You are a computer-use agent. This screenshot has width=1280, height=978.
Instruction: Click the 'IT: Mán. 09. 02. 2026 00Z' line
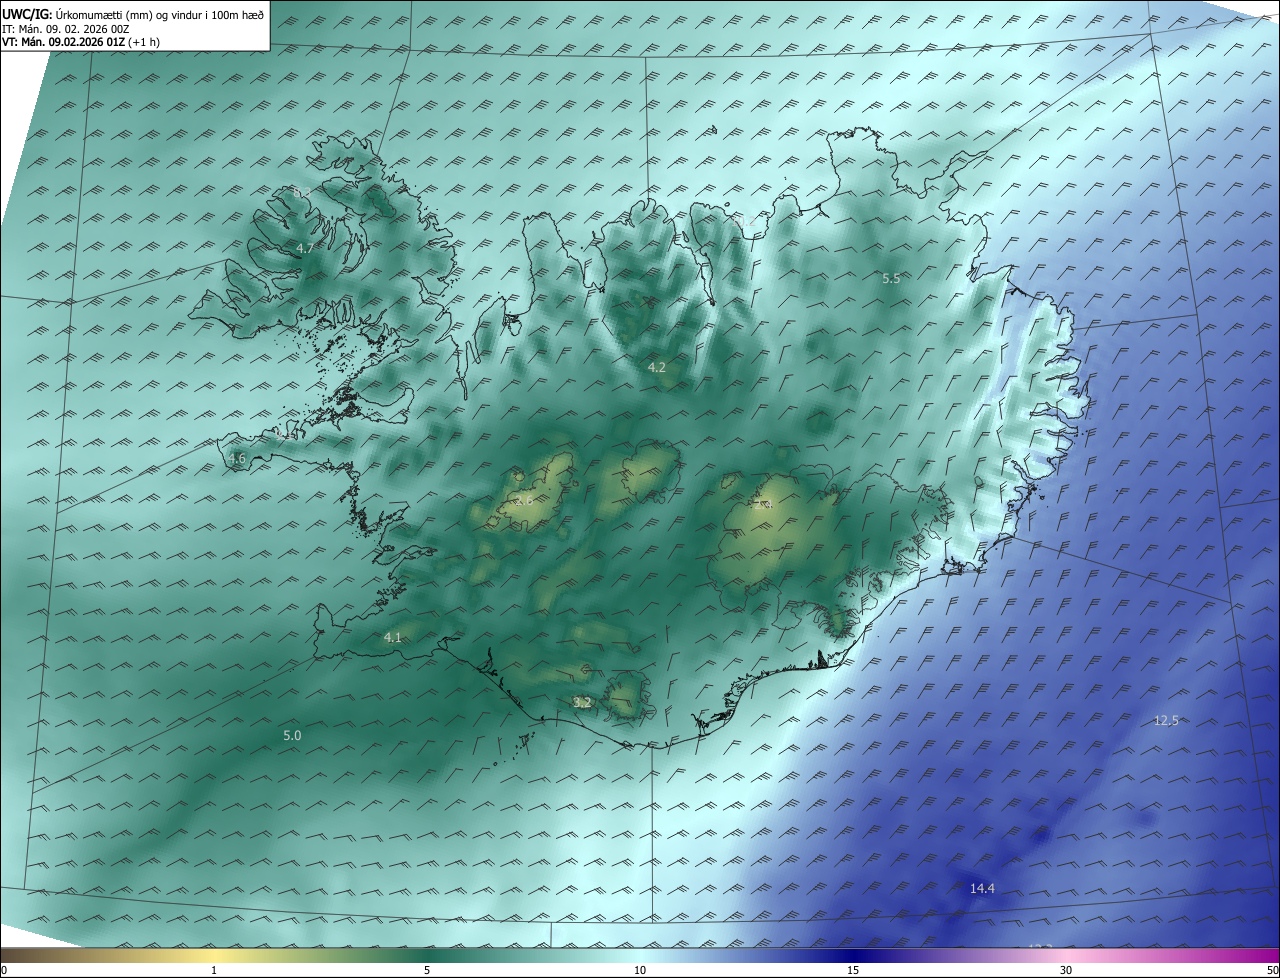[65, 28]
